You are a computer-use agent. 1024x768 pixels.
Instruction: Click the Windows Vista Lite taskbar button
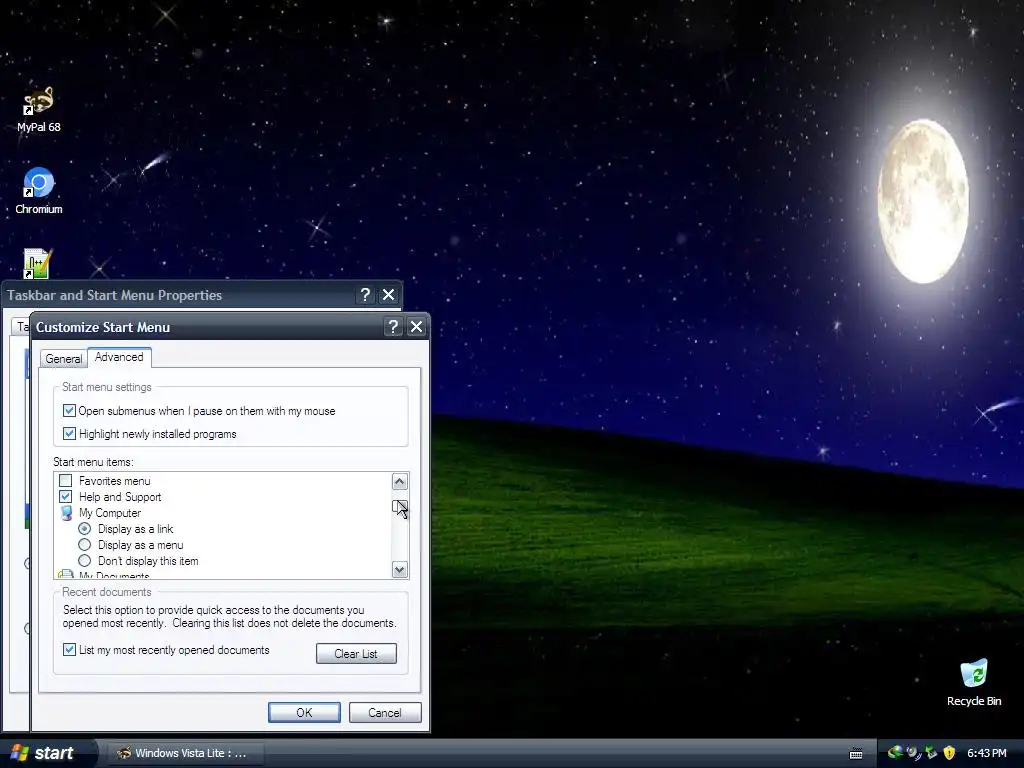185,753
